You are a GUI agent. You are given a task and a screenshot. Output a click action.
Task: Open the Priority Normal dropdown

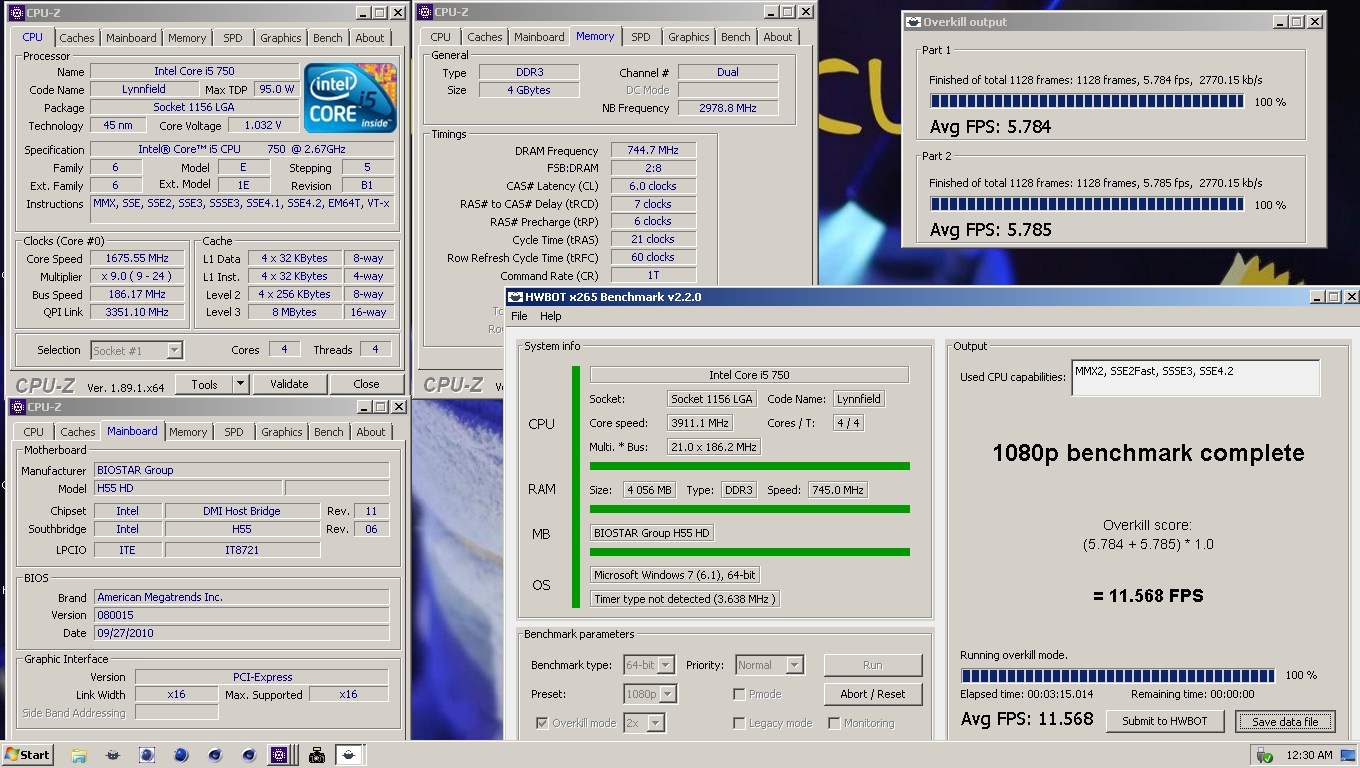[769, 665]
